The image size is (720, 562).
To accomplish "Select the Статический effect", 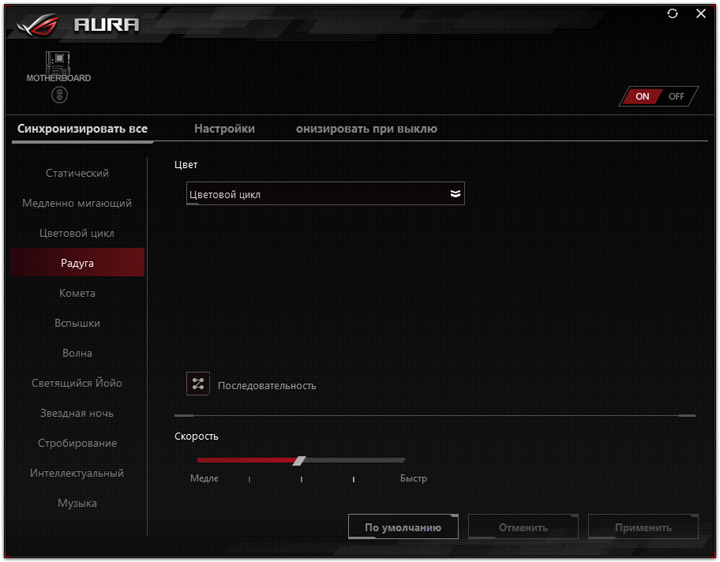I will click(x=77, y=173).
